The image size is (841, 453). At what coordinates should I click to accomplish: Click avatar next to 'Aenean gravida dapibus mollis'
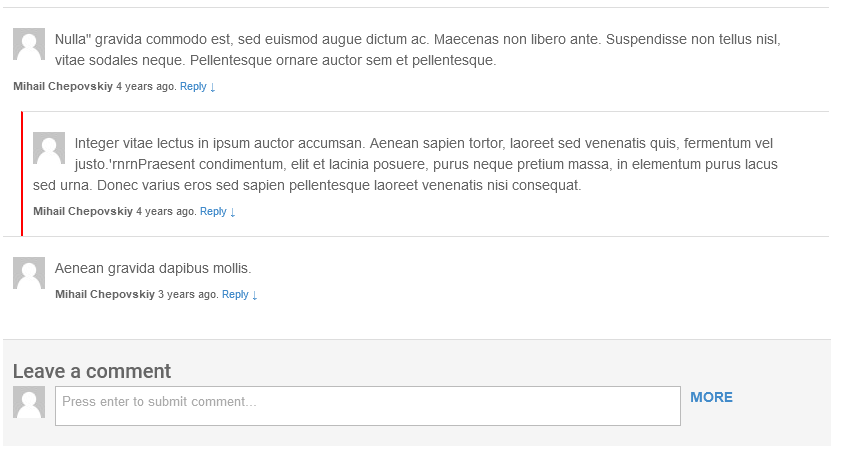tap(29, 273)
